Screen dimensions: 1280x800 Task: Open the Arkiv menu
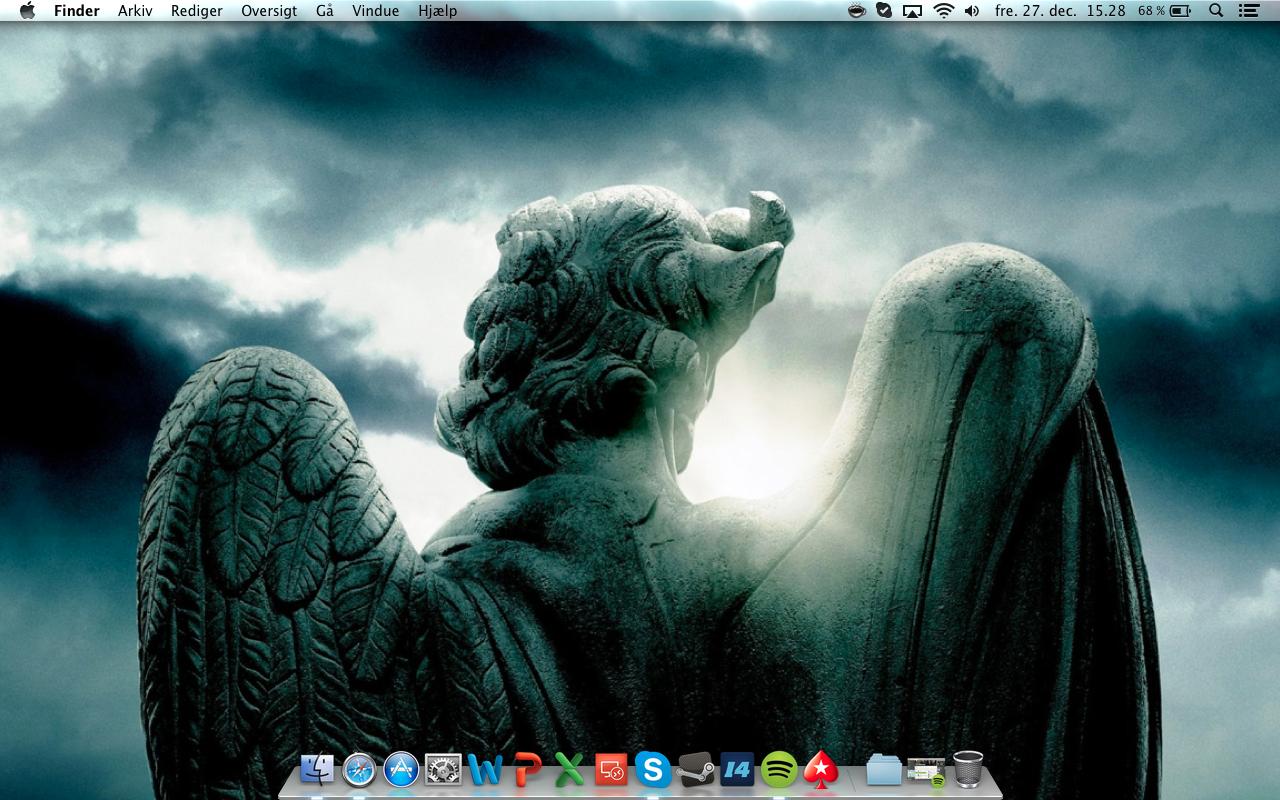tap(135, 11)
